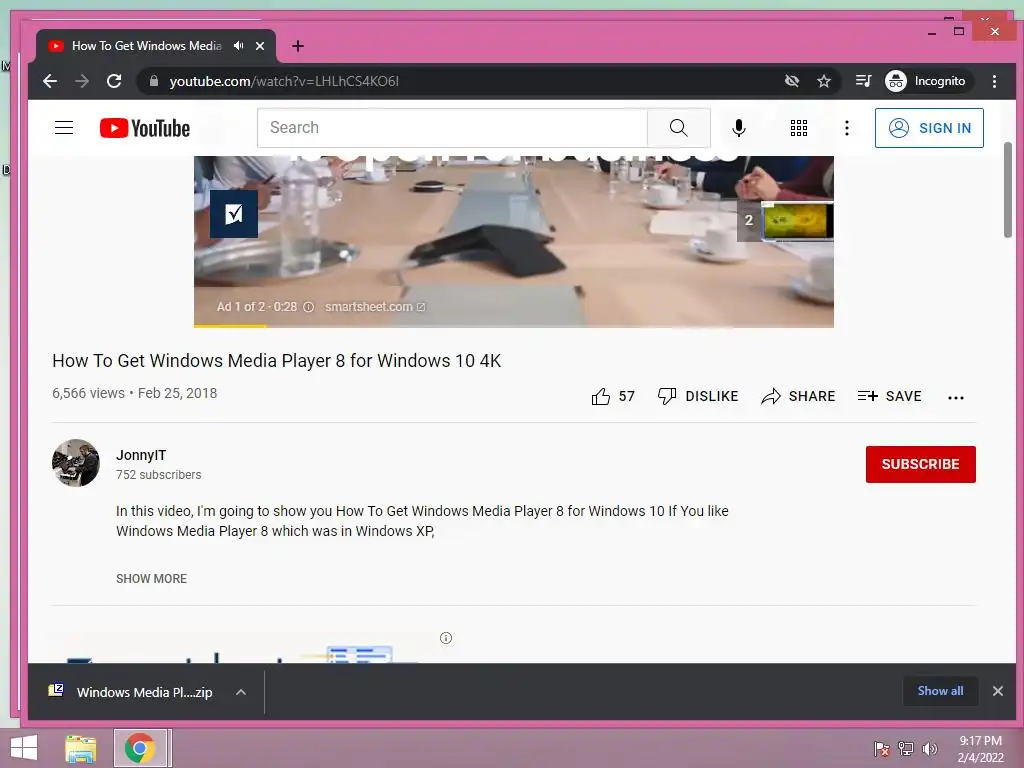1024x768 pixels.
Task: Click the video title text
Action: click(277, 361)
